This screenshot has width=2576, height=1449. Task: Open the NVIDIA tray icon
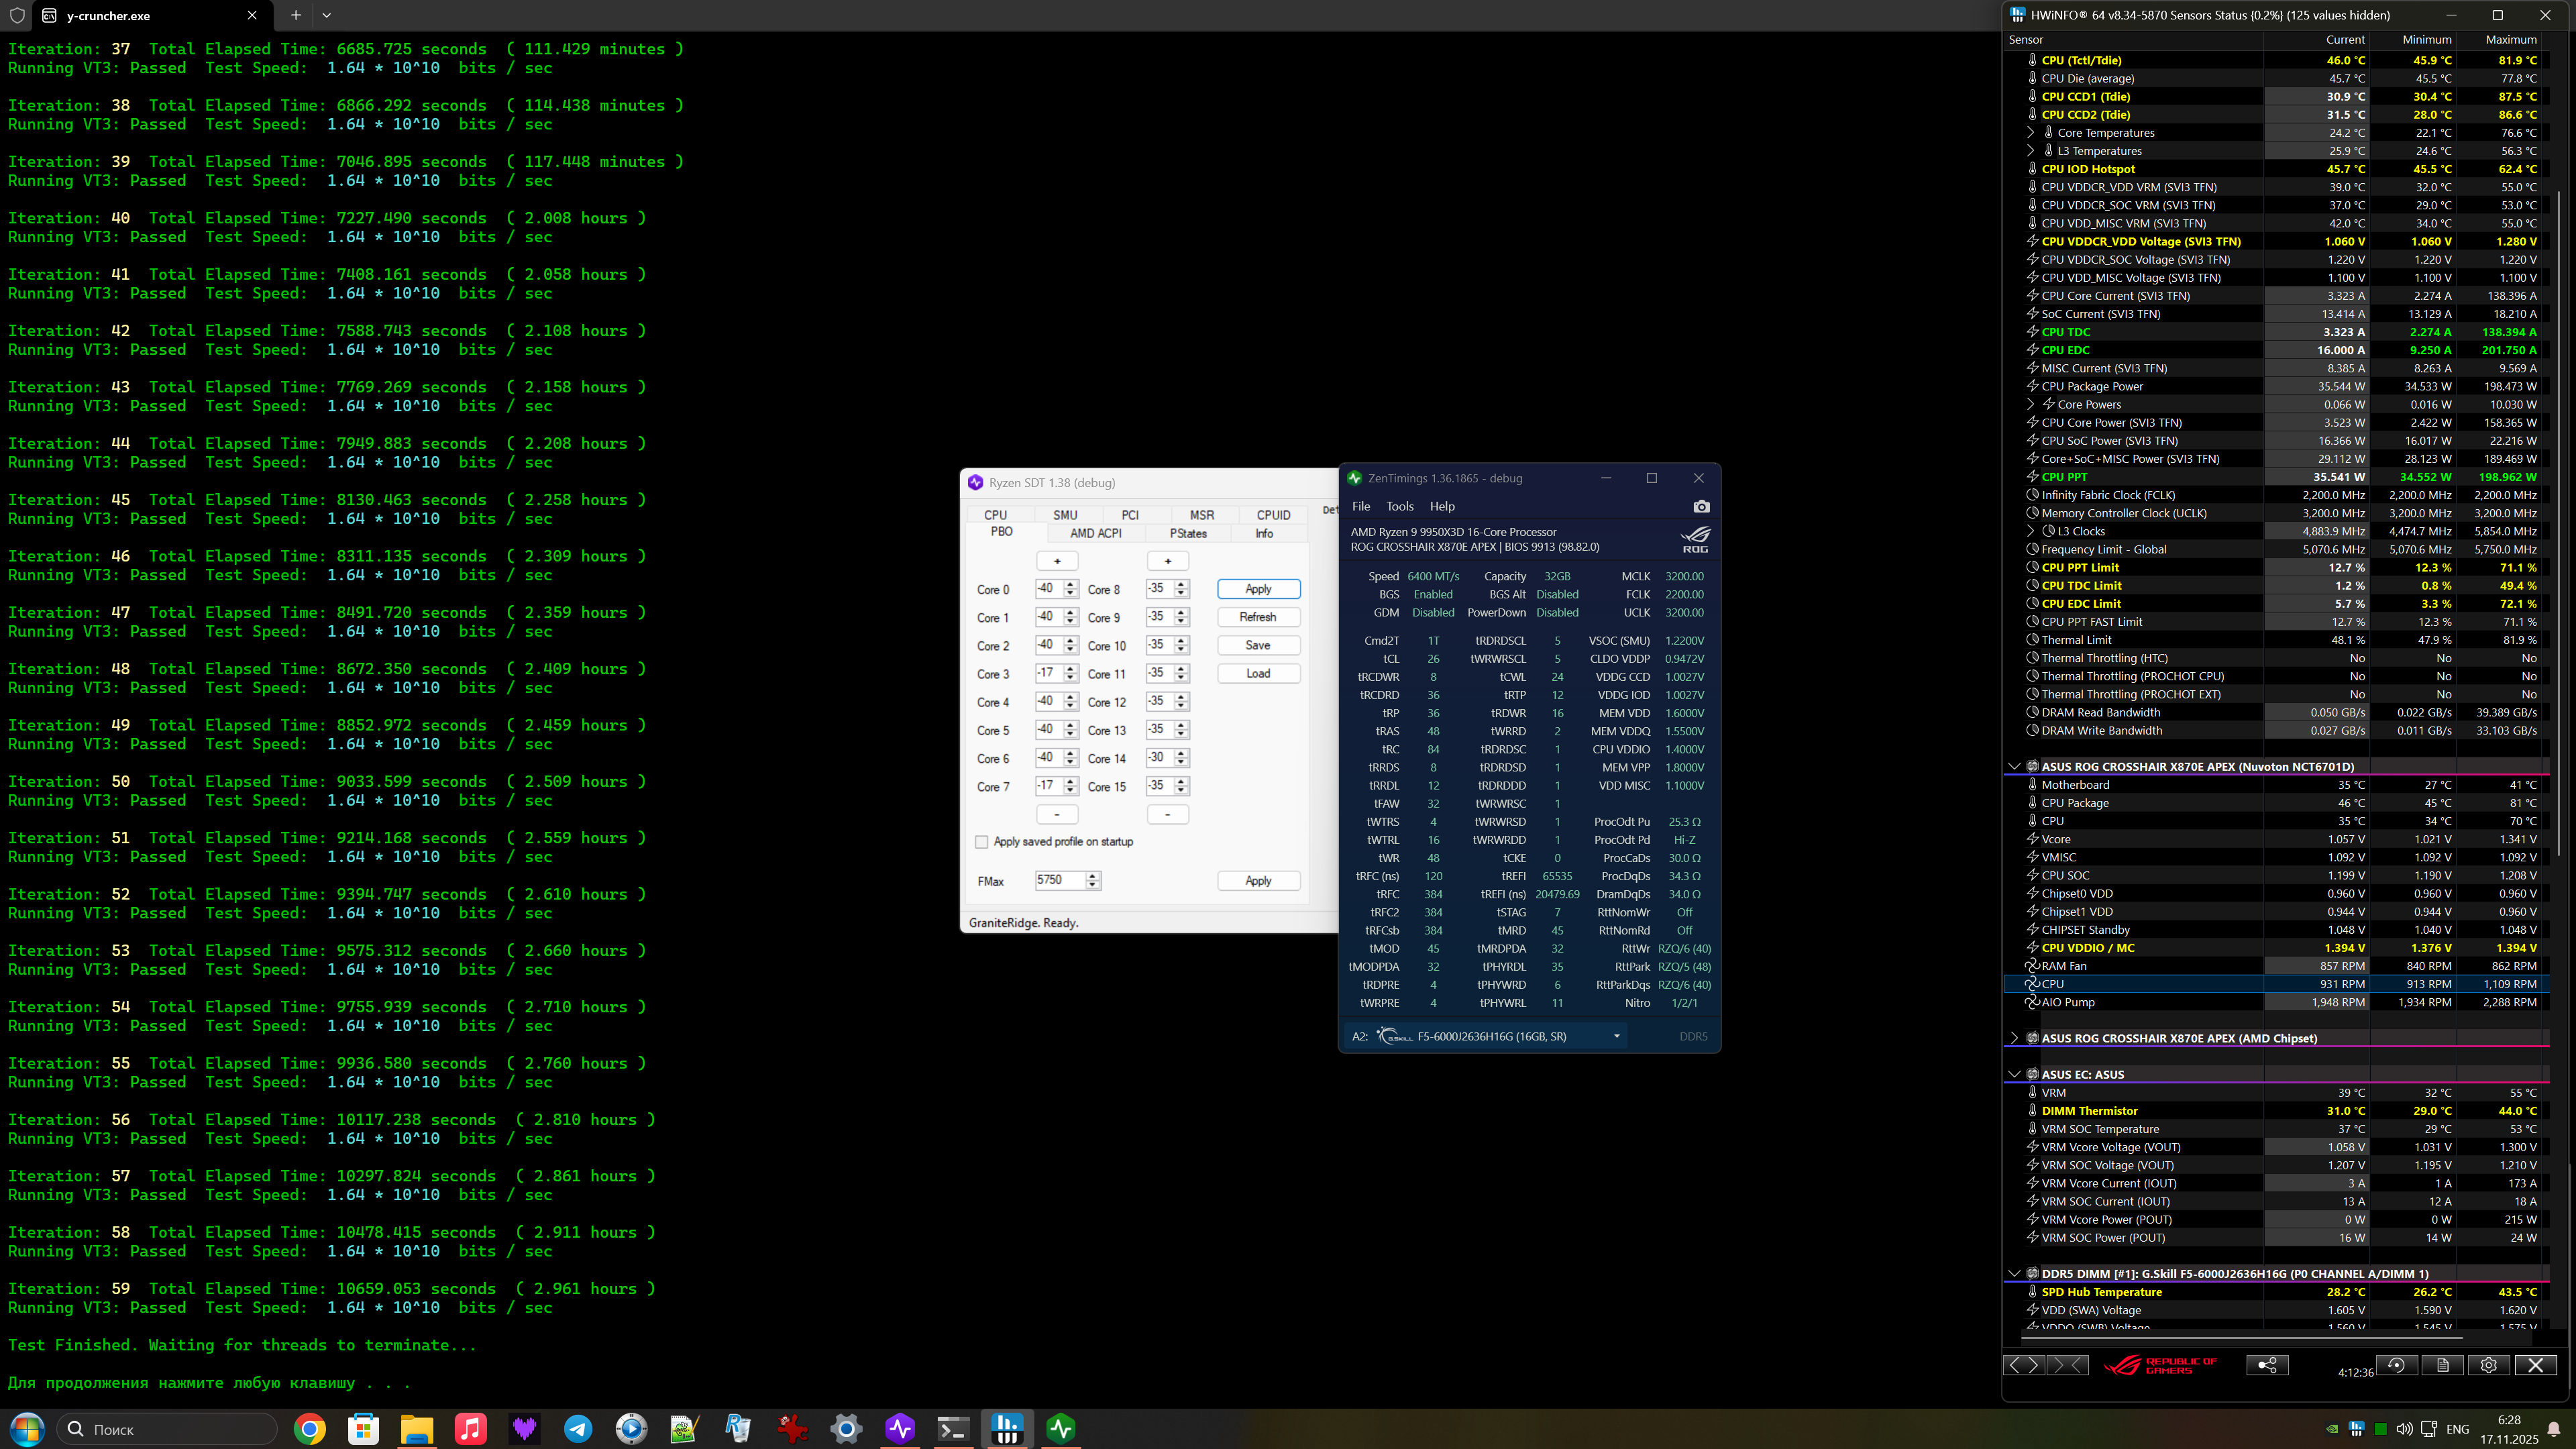(x=2332, y=1429)
